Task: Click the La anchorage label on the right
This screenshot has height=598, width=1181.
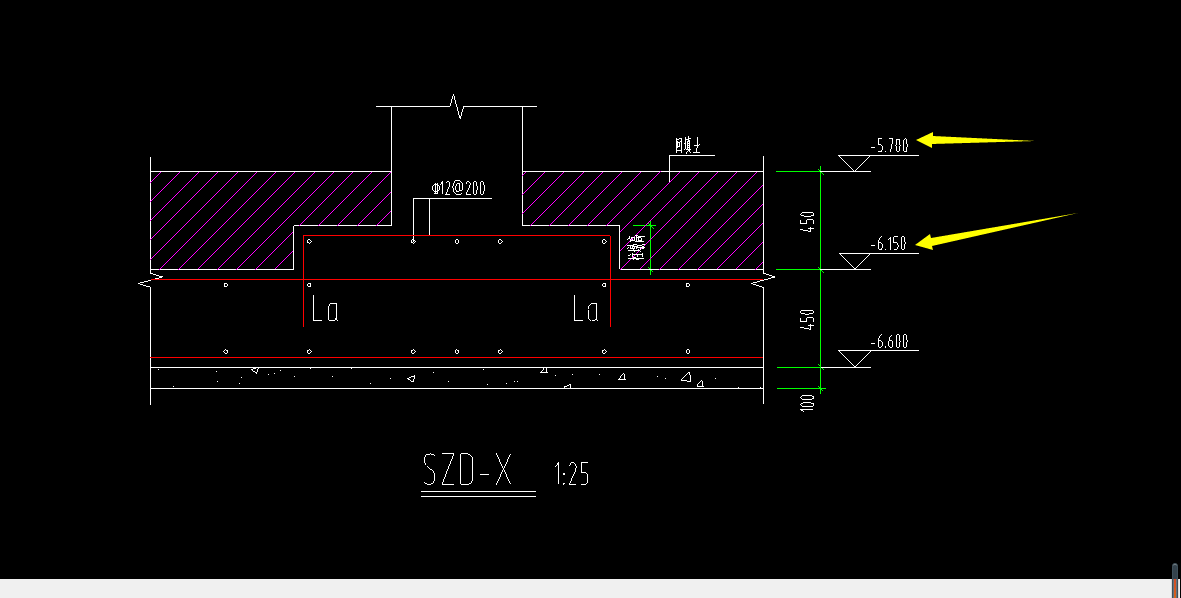Action: [585, 309]
